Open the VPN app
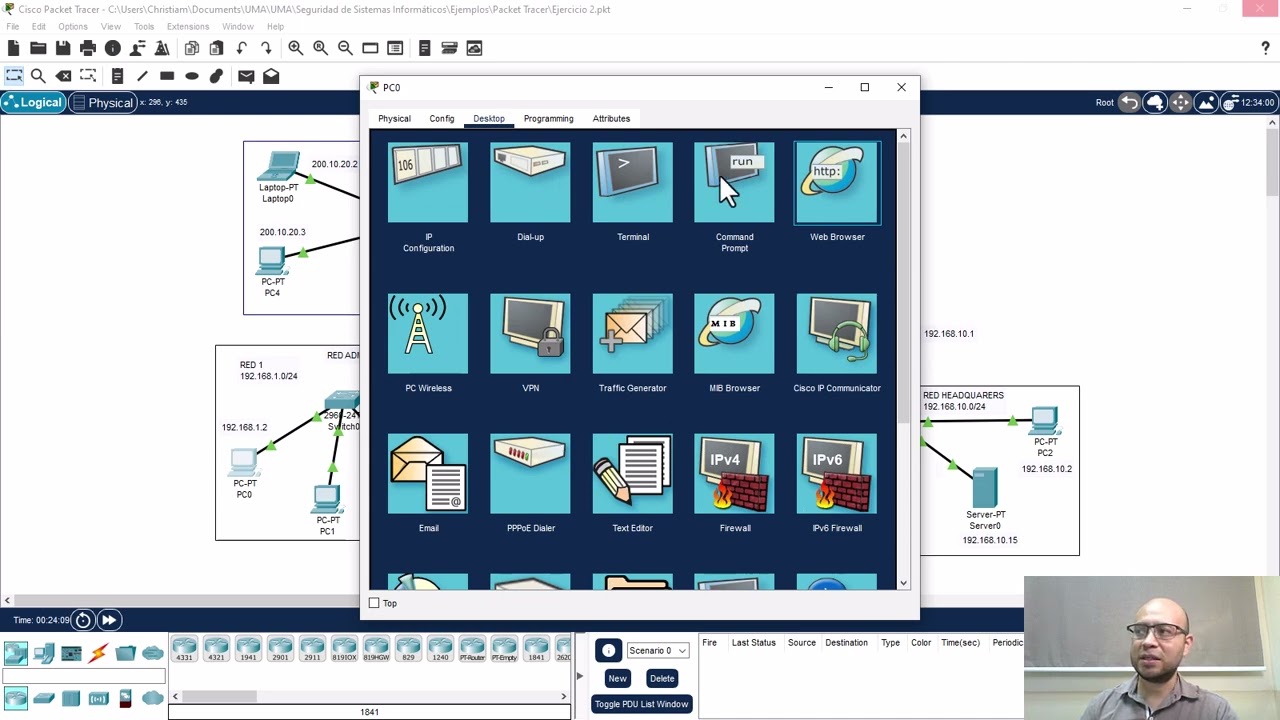The image size is (1280, 720). (530, 333)
